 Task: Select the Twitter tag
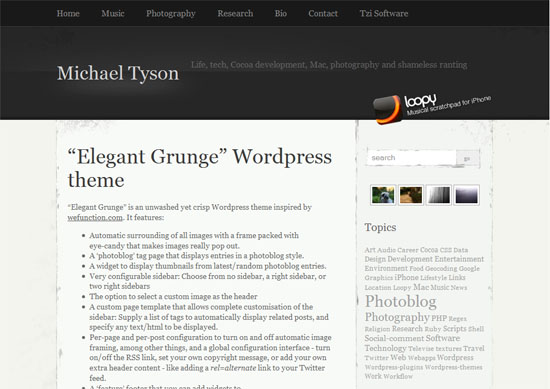point(377,358)
